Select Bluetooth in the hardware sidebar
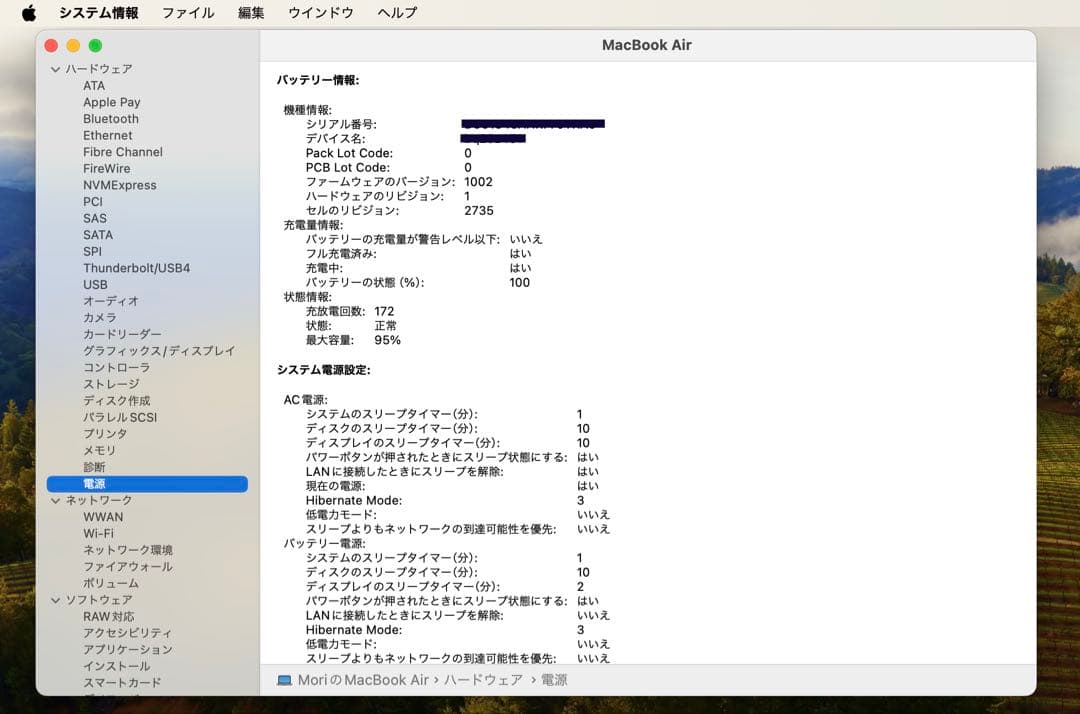 111,118
